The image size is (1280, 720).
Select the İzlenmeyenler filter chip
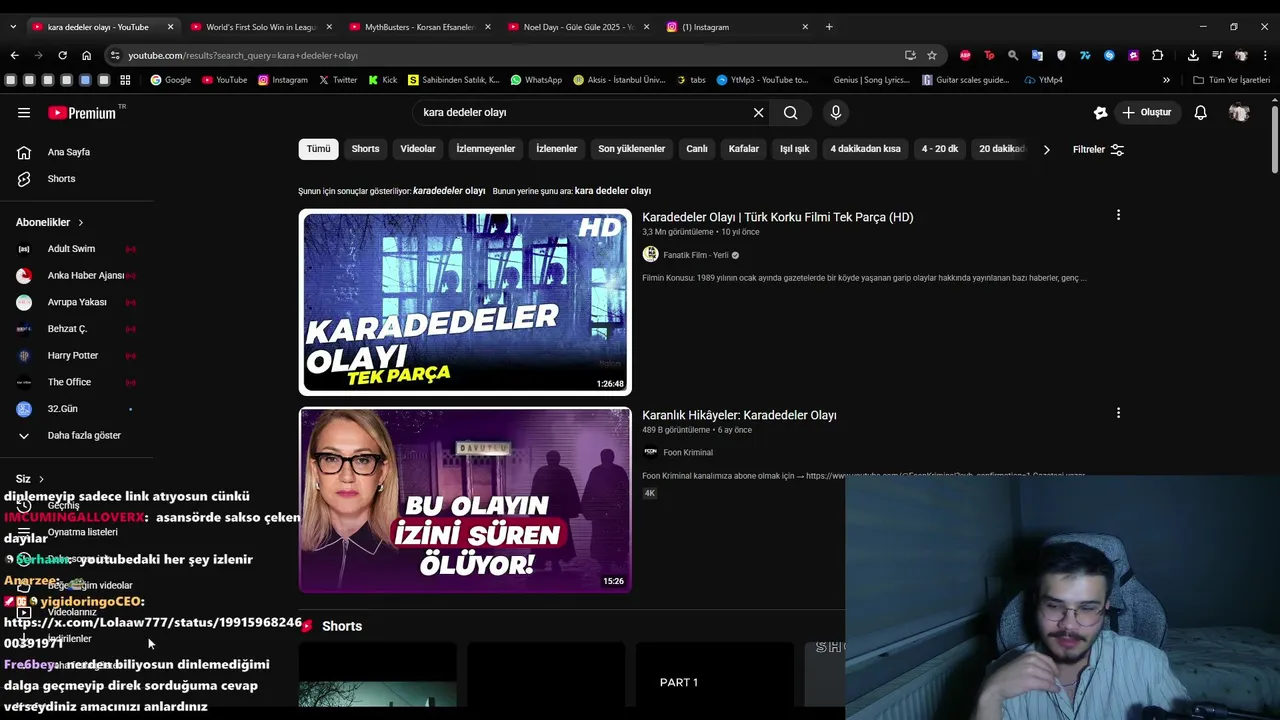tap(486, 149)
